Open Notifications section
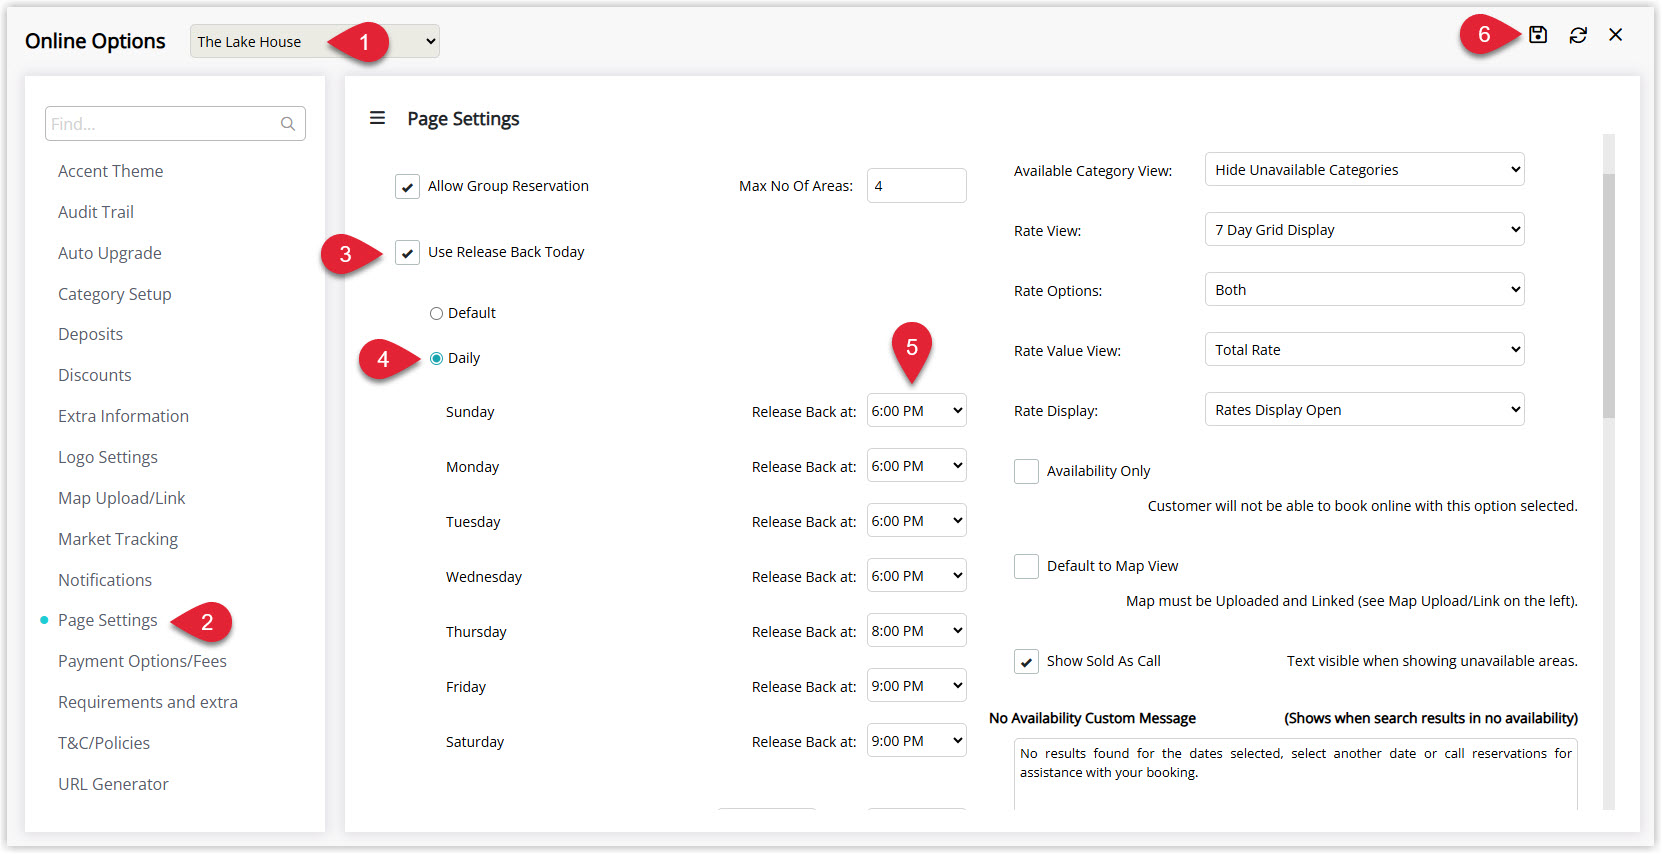 click(x=105, y=580)
